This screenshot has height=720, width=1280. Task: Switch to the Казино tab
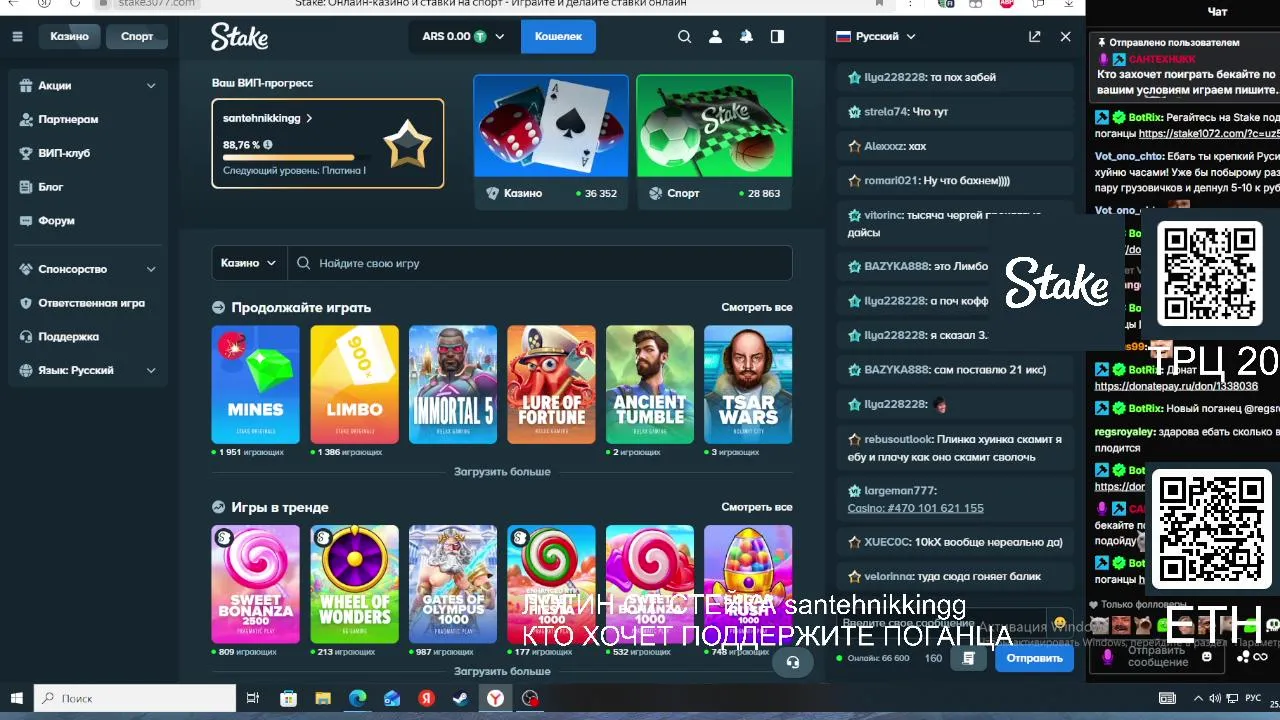click(x=70, y=36)
